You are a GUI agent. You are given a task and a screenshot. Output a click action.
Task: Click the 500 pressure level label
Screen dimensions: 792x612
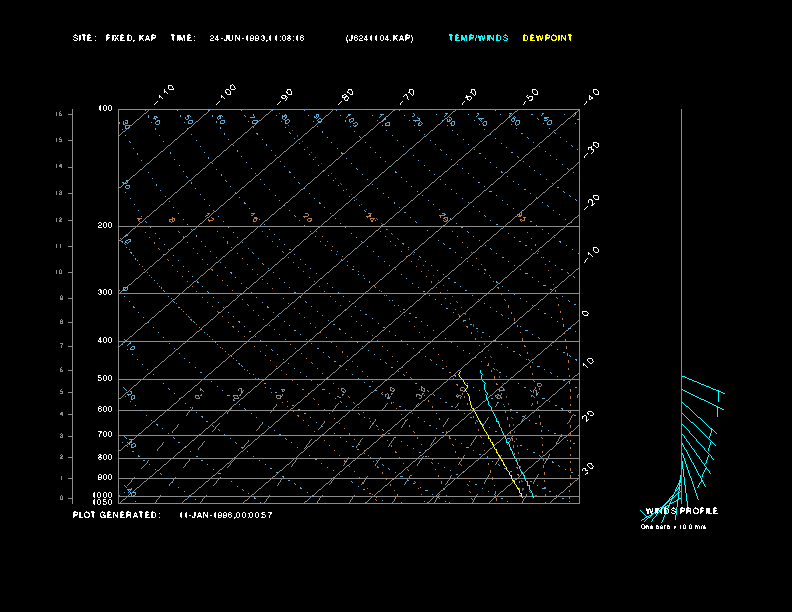coord(104,379)
